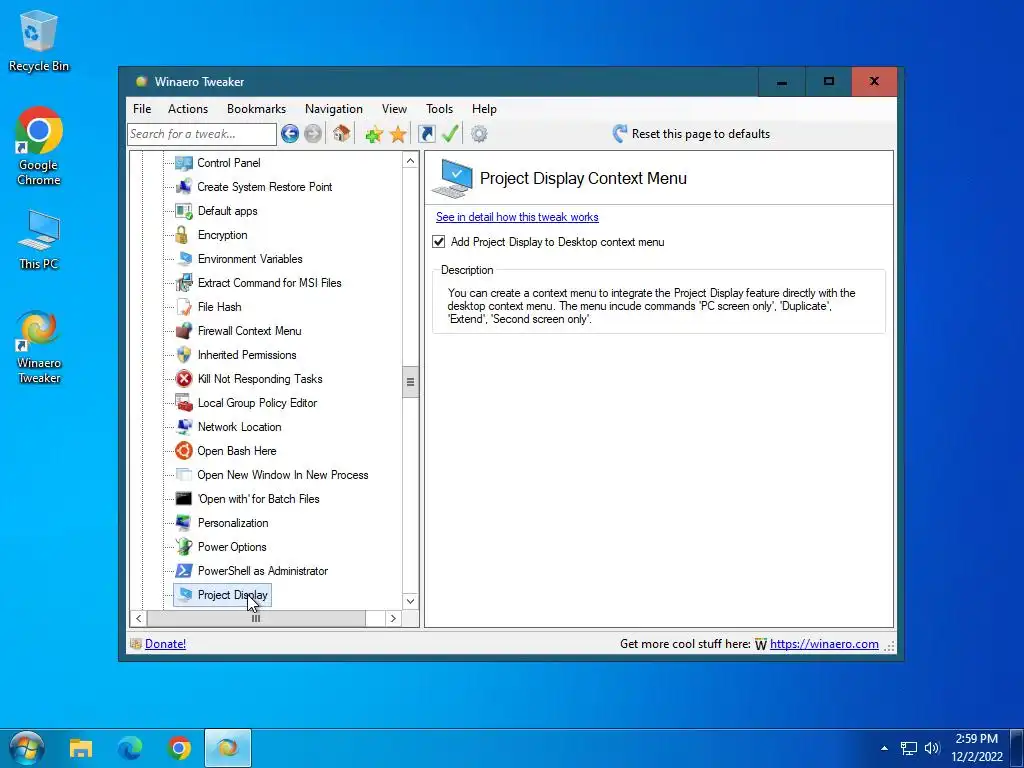Click the Donate! link
The image size is (1024, 768).
click(x=165, y=644)
